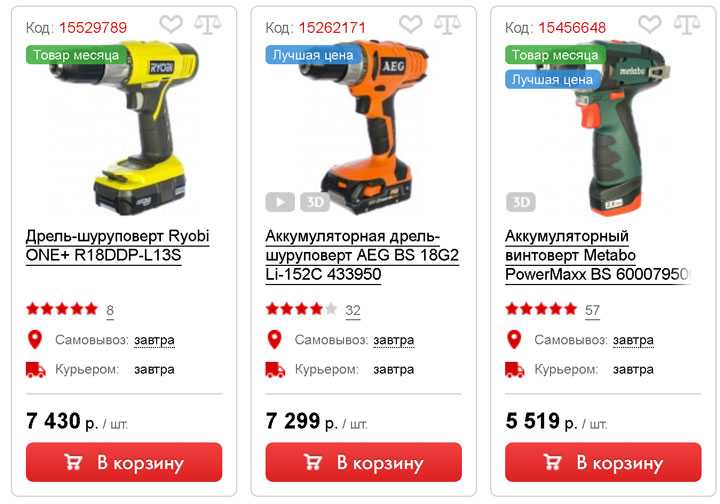720x504 pixels.
Task: Add AEG drill priced 7 299 to cart
Action: pyautogui.click(x=364, y=462)
